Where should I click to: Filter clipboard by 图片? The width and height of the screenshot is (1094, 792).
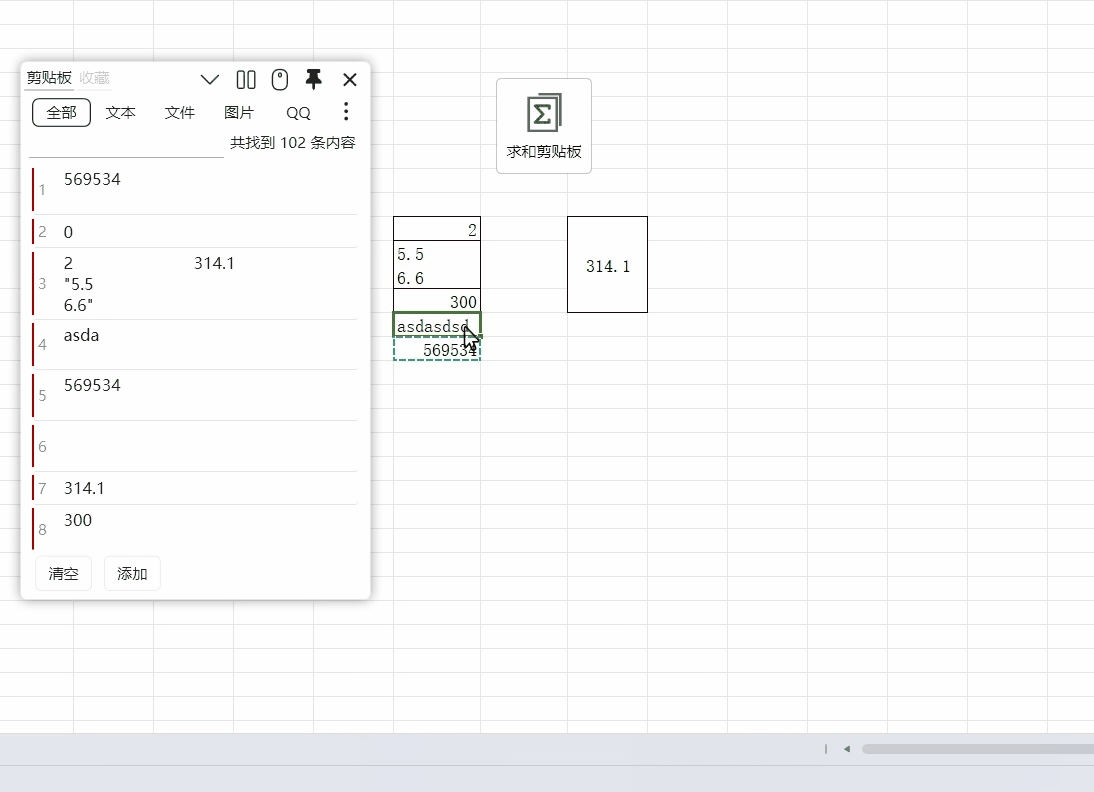click(x=239, y=113)
